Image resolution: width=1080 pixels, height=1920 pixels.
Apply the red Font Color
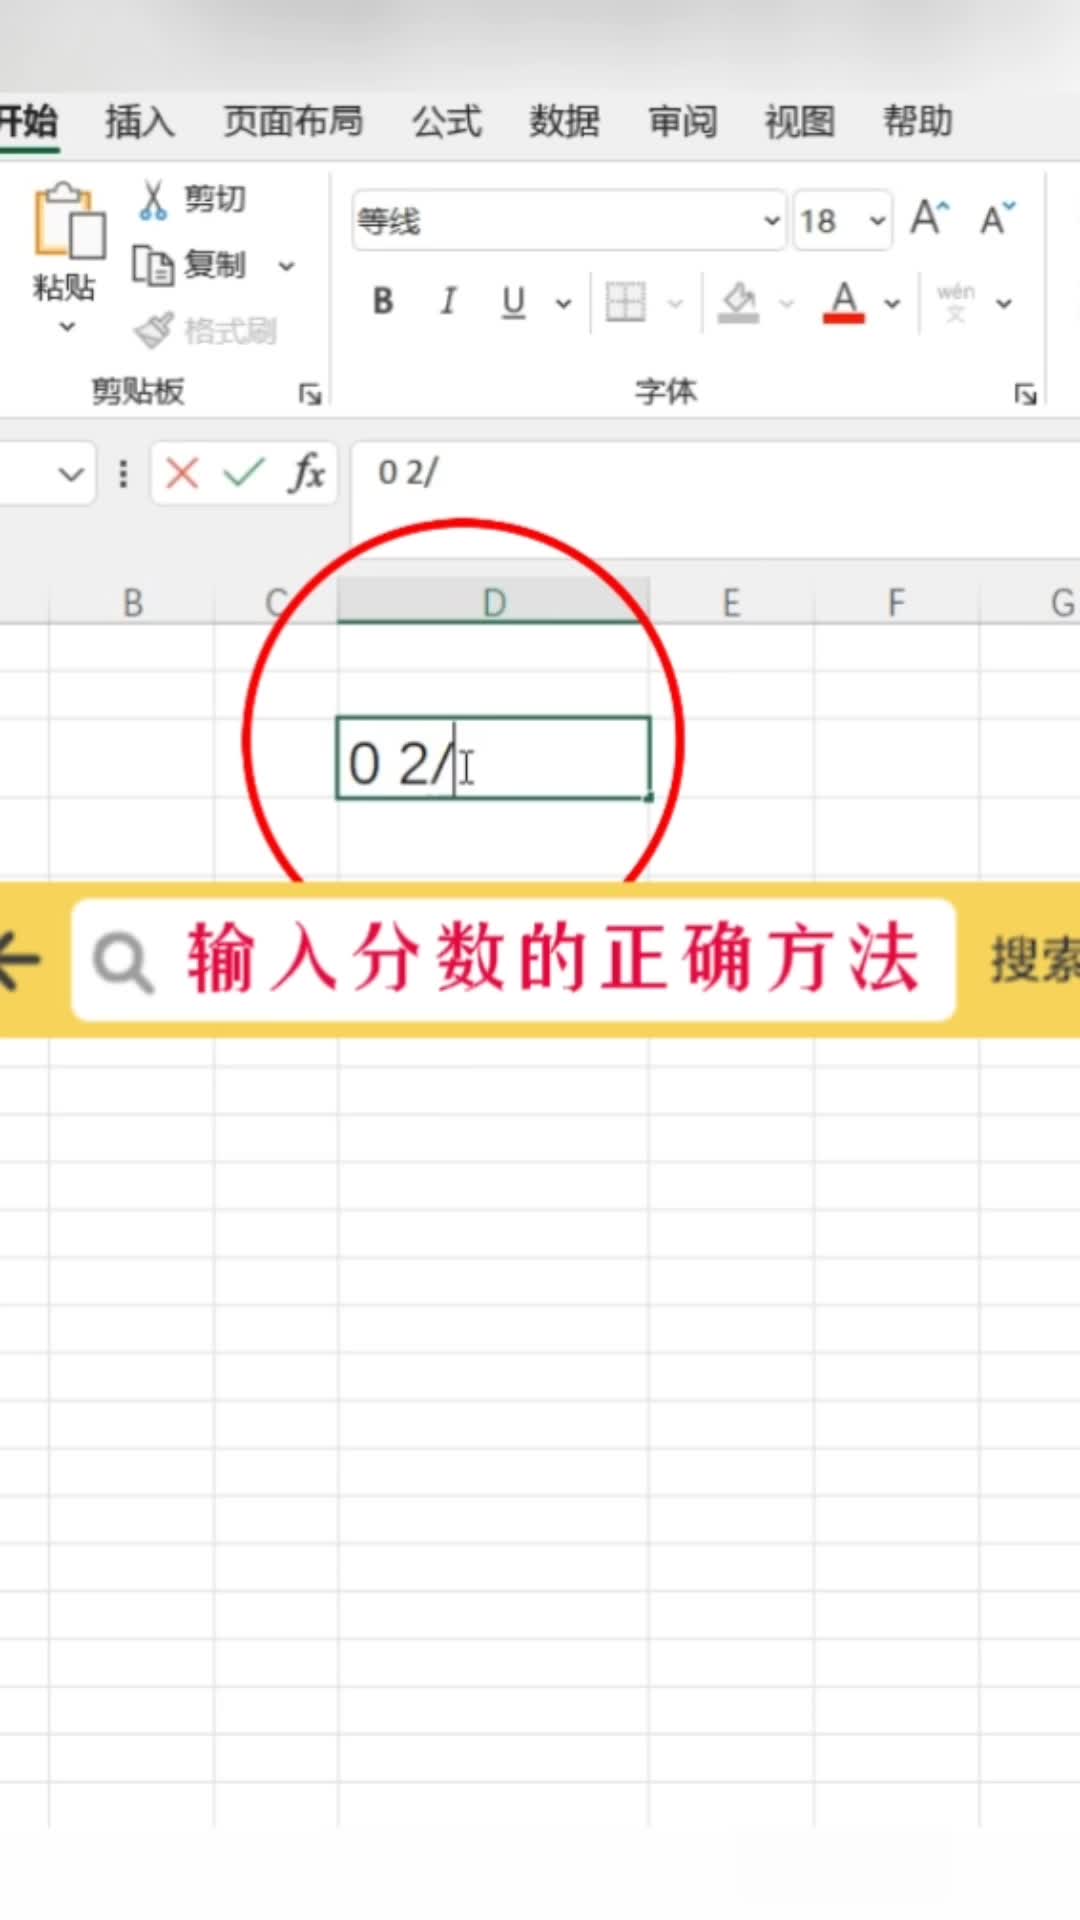coord(844,302)
